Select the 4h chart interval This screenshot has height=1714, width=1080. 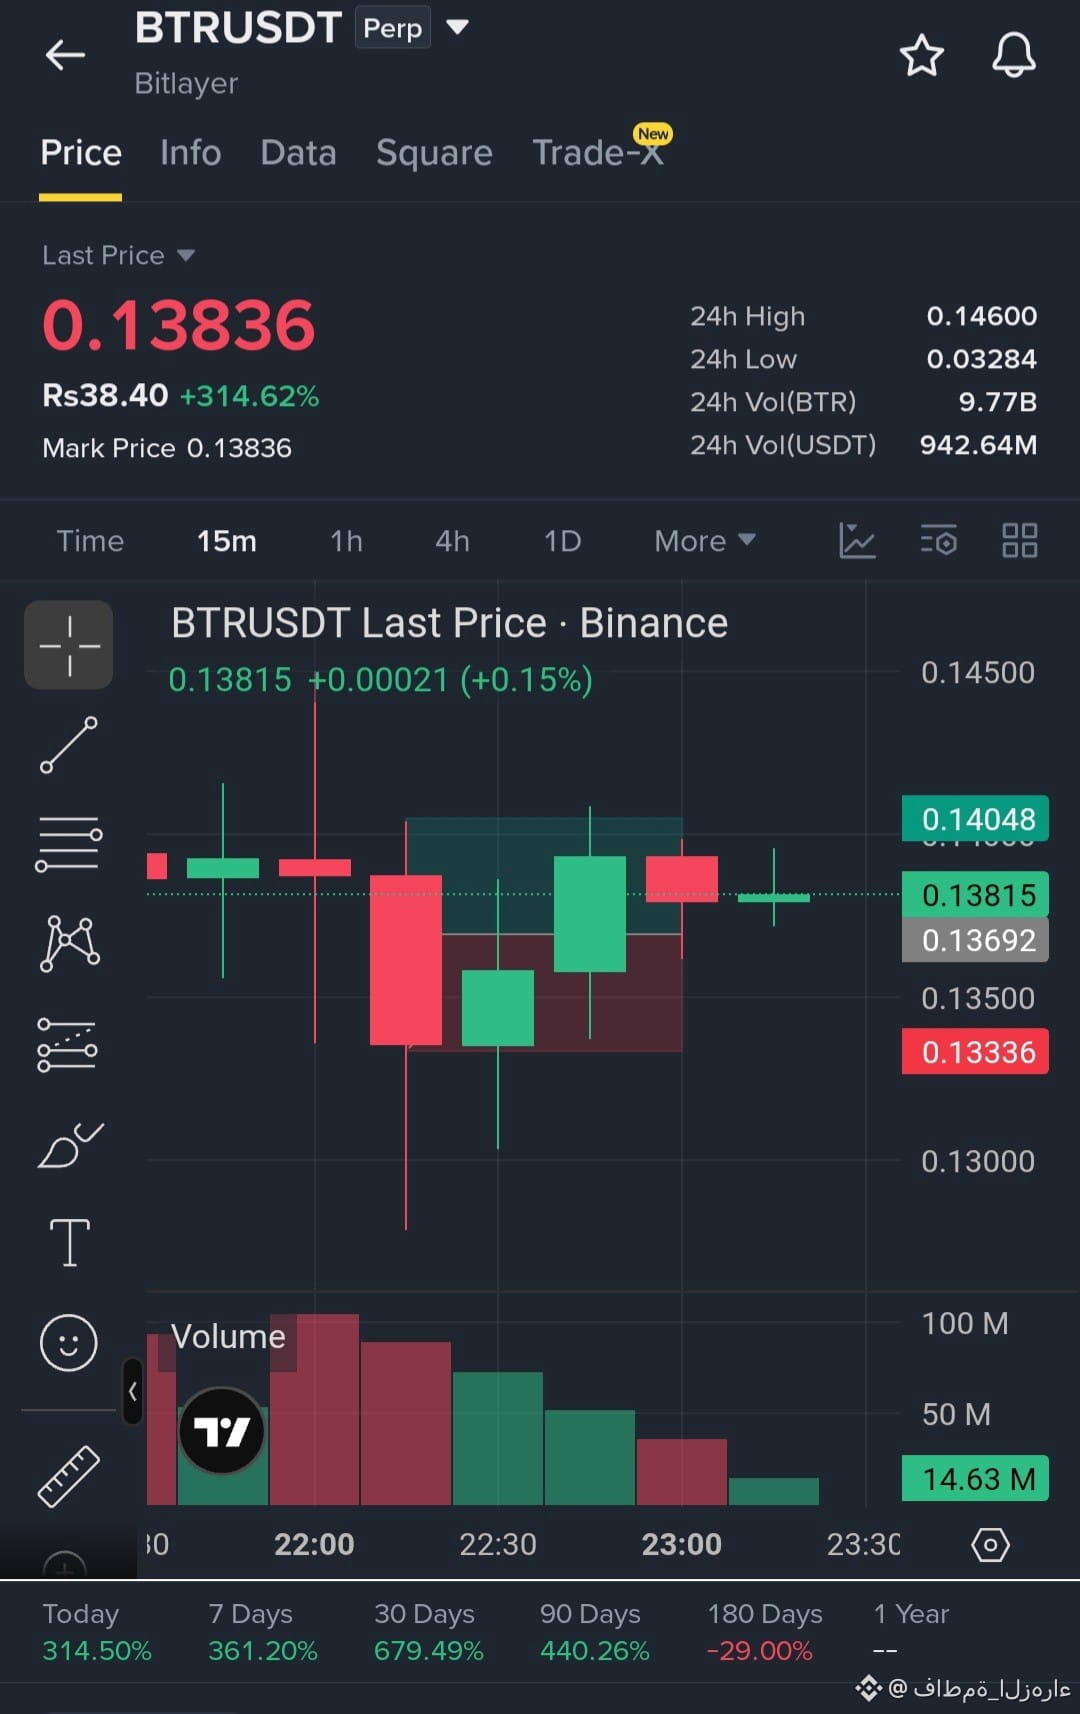(x=452, y=541)
